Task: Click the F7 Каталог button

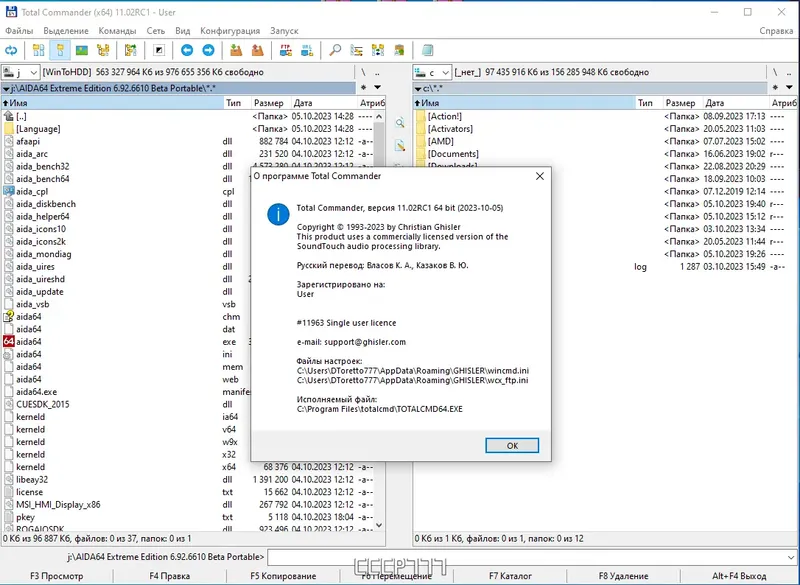Action: 510,576
